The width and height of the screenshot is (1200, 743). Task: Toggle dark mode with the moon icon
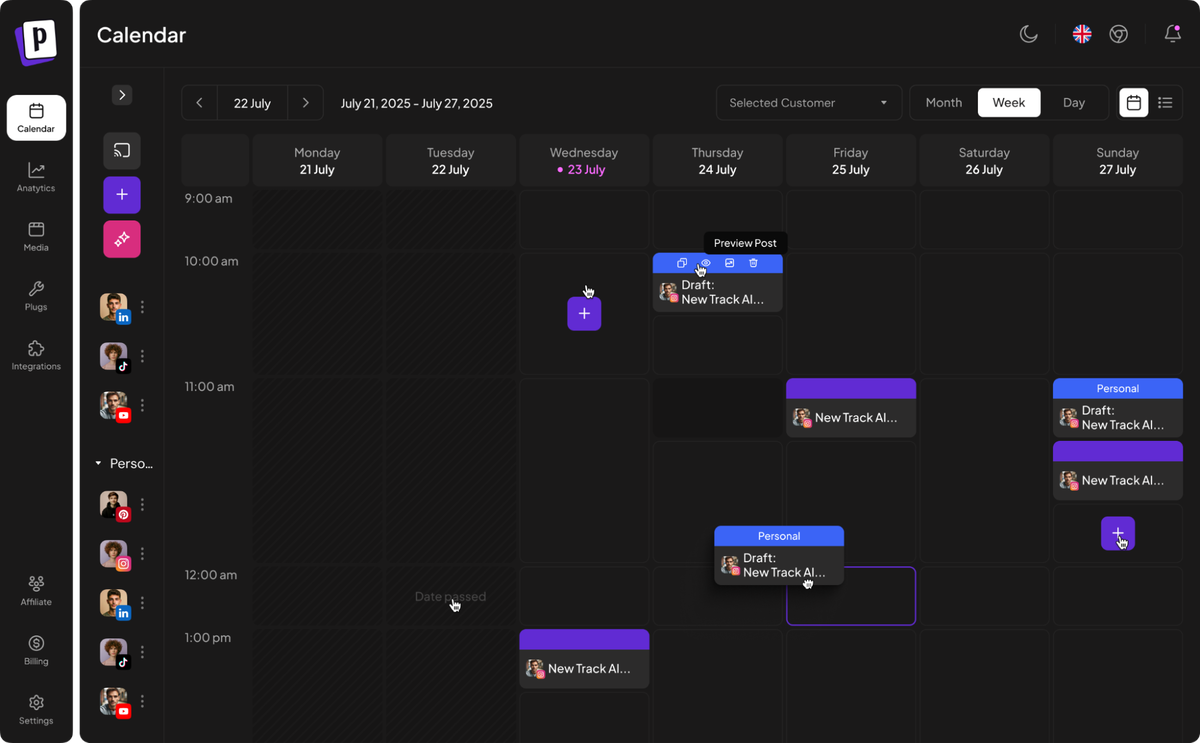click(1029, 34)
